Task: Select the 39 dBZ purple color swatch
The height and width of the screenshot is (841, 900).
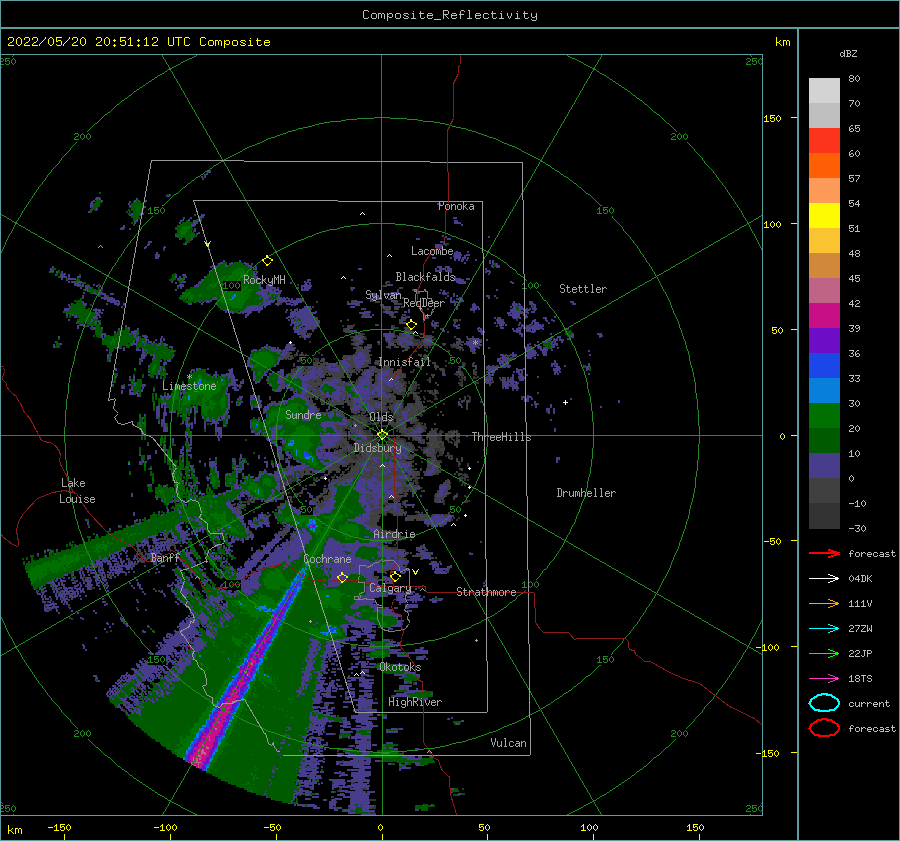Action: pos(824,341)
